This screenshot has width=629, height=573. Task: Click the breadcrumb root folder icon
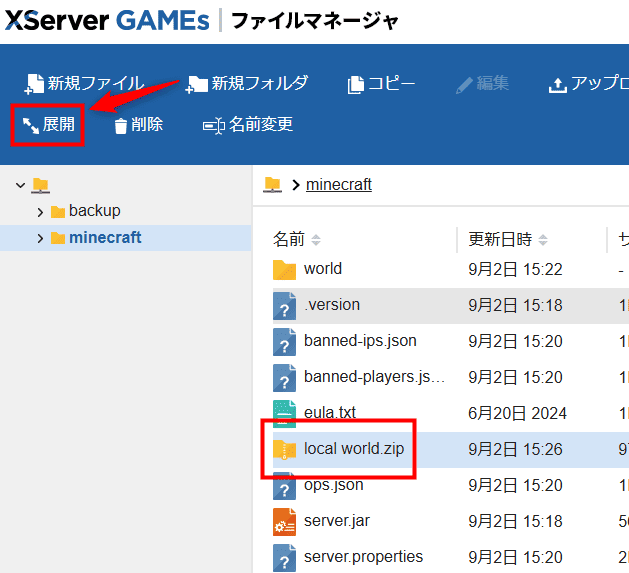coord(272,185)
